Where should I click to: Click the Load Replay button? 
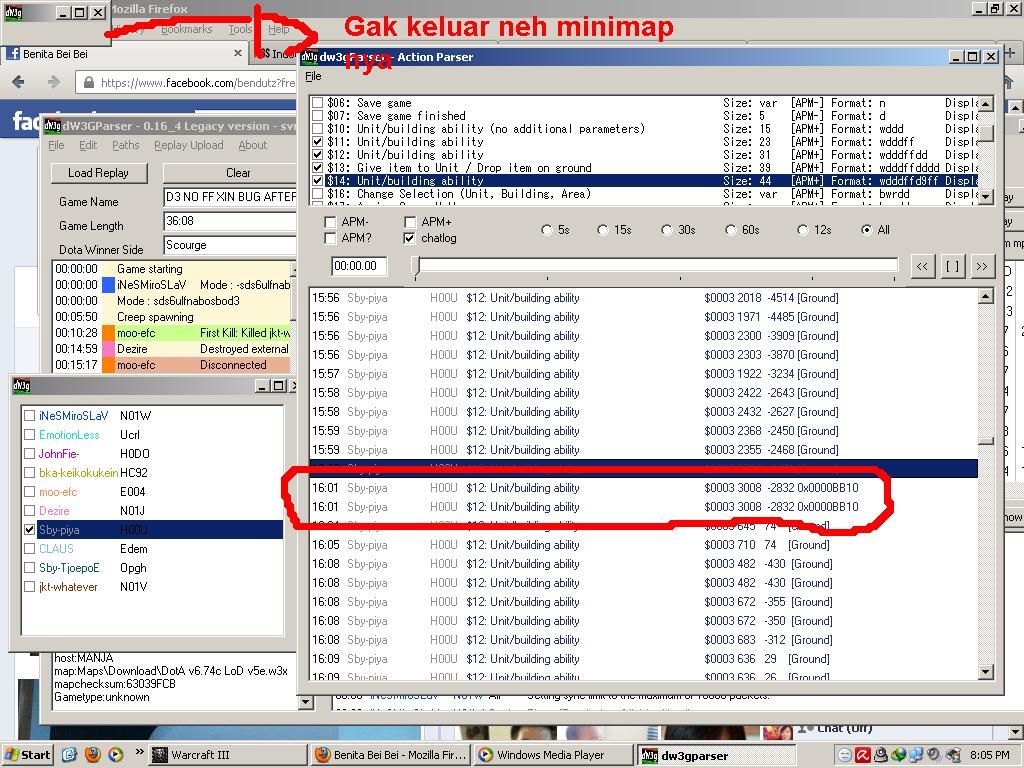coord(99,173)
